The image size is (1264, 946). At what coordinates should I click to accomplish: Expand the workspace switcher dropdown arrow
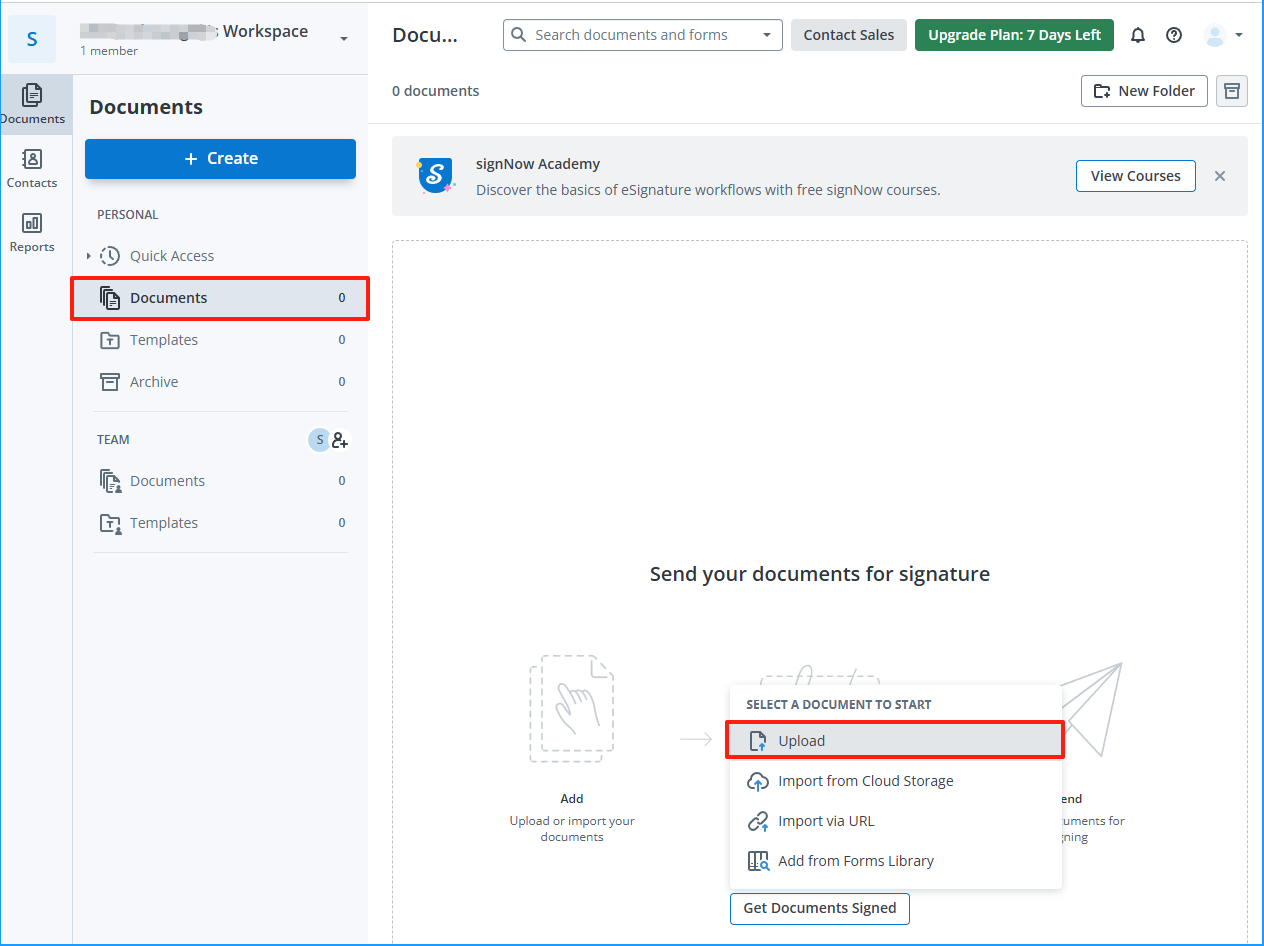point(344,39)
